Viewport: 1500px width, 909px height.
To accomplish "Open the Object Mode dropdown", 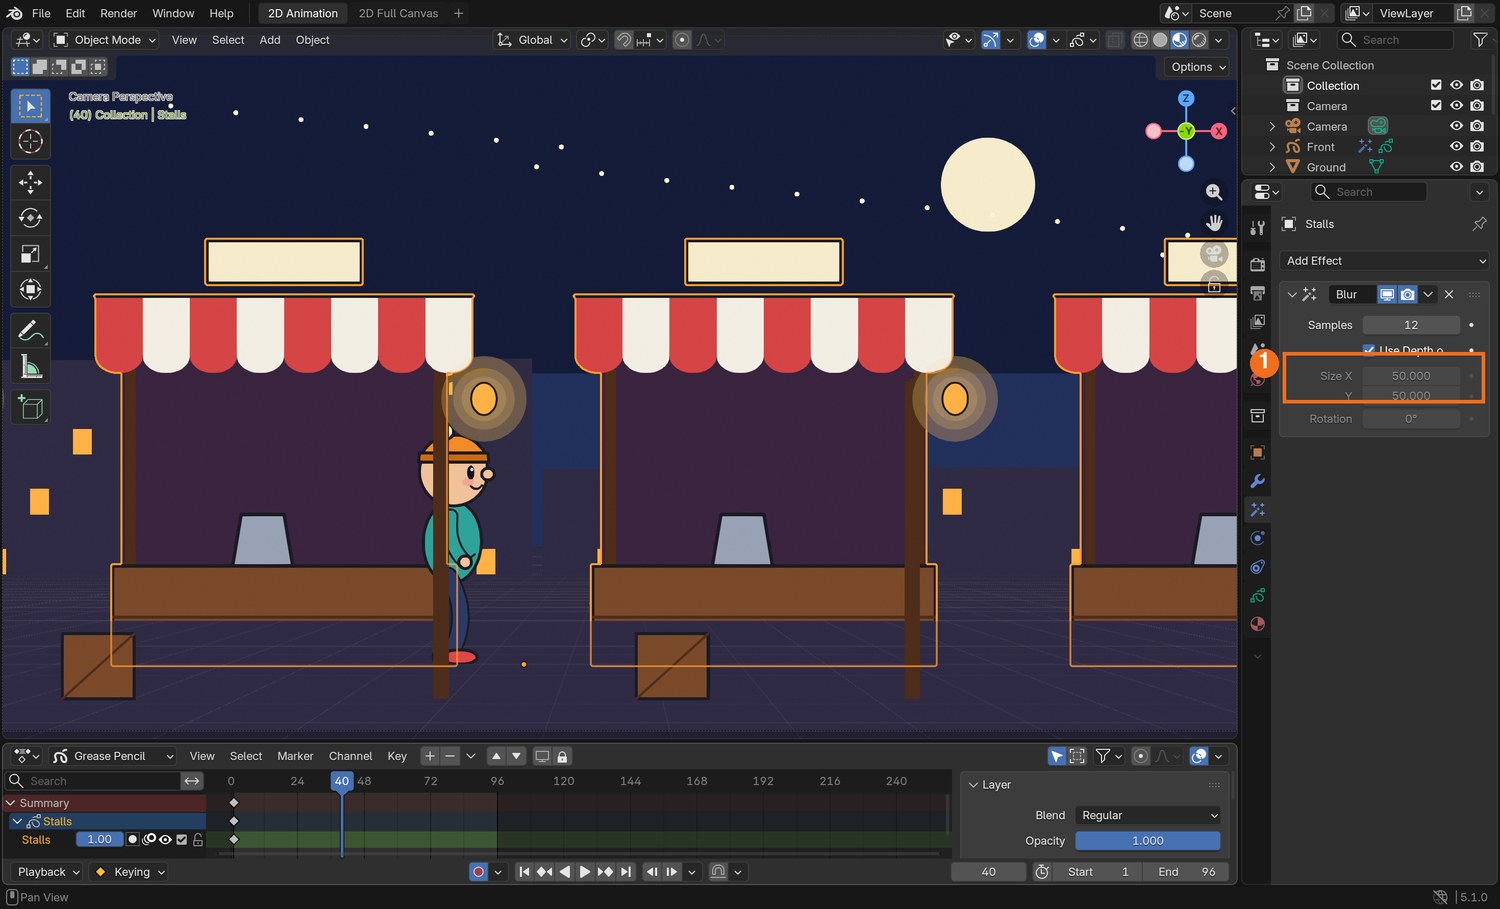I will [105, 40].
